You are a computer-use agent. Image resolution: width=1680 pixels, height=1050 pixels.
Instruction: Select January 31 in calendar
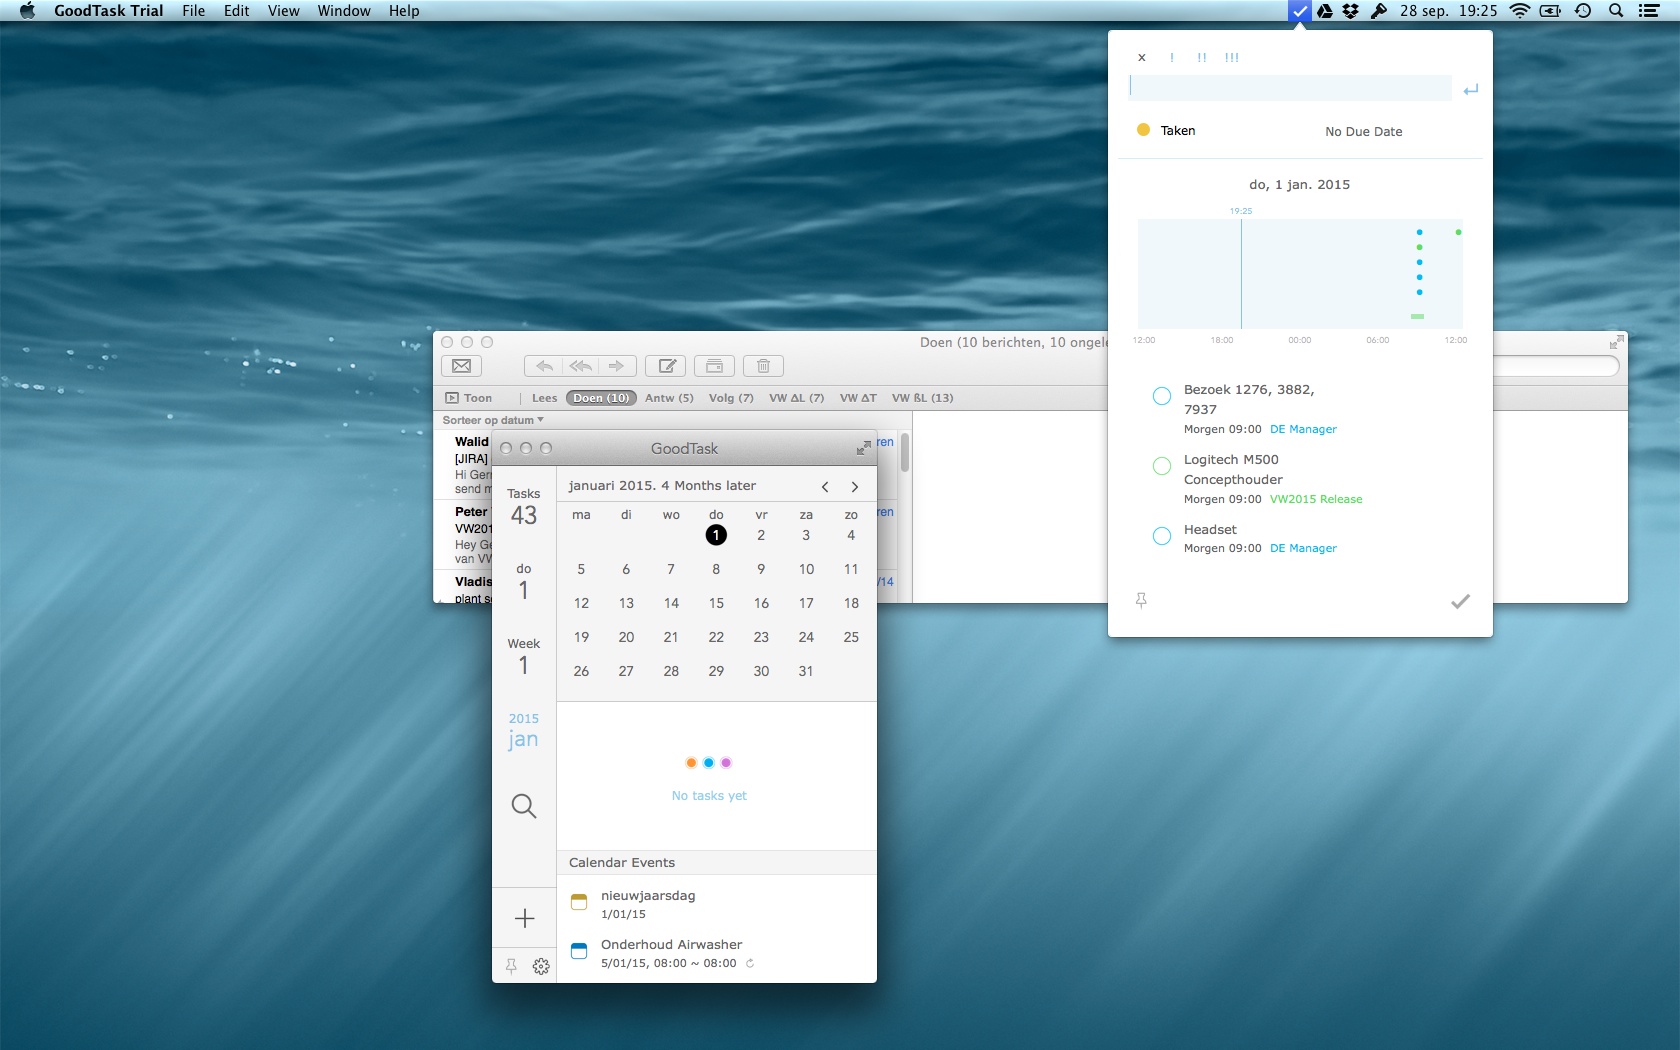click(x=806, y=671)
